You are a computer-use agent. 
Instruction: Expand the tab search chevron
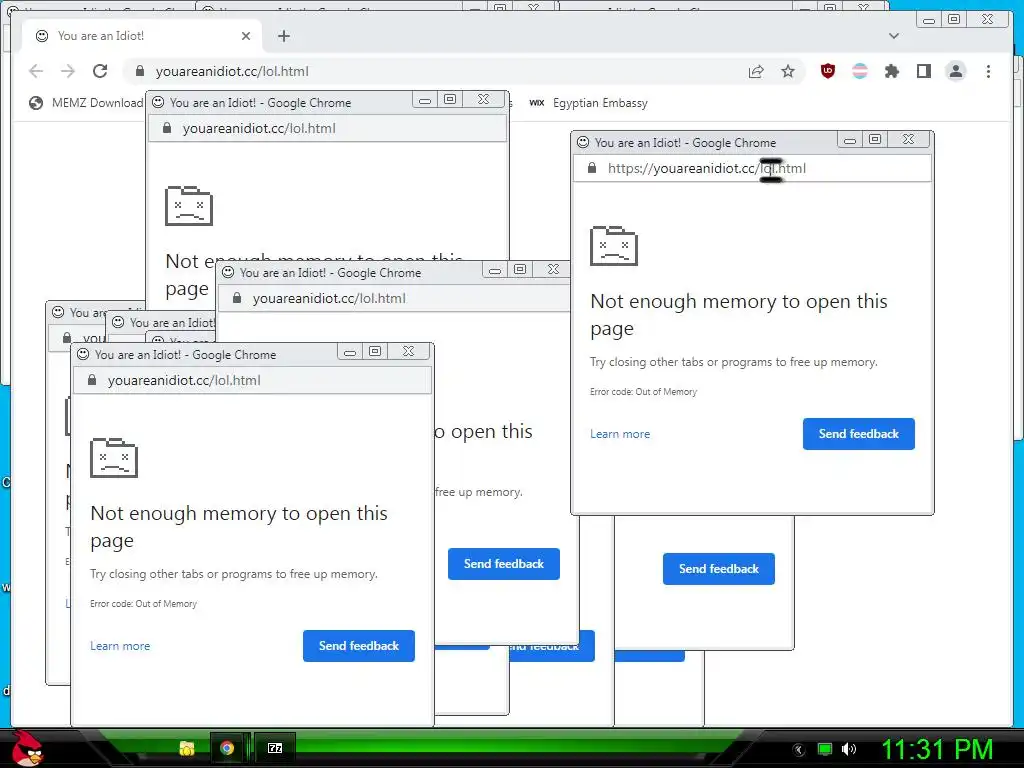894,36
